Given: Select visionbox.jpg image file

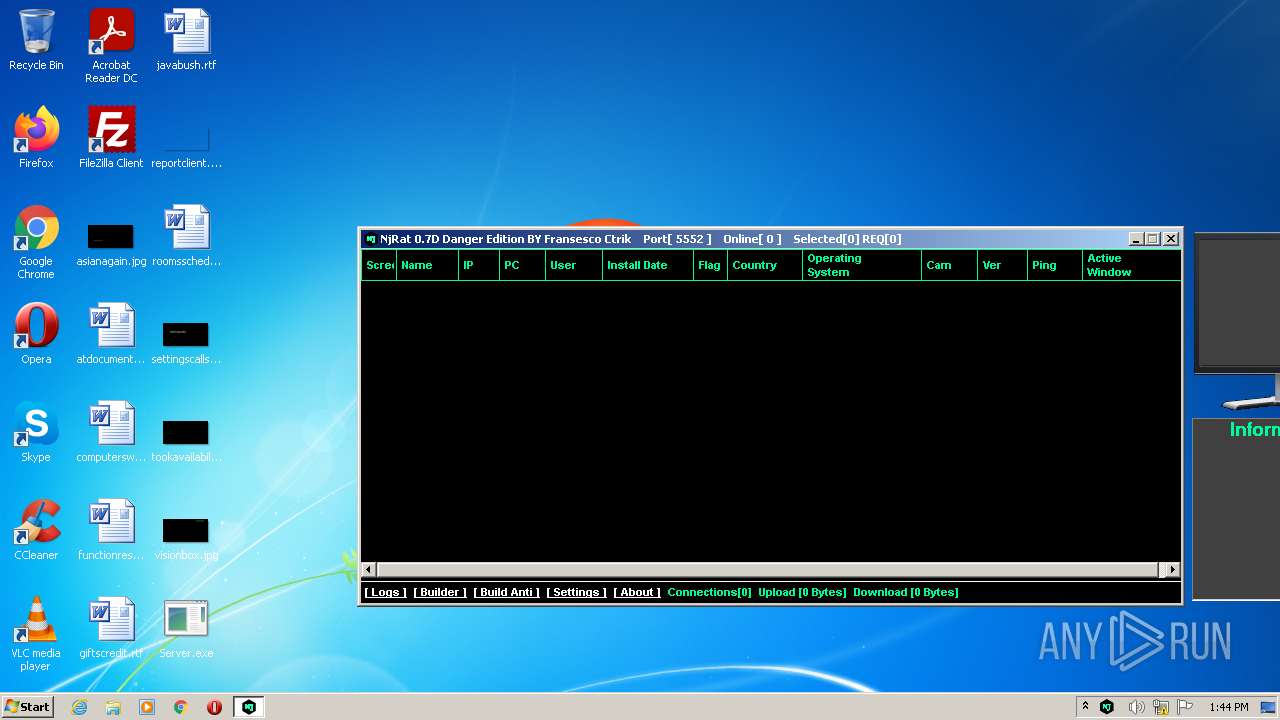Looking at the screenshot, I should [186, 538].
